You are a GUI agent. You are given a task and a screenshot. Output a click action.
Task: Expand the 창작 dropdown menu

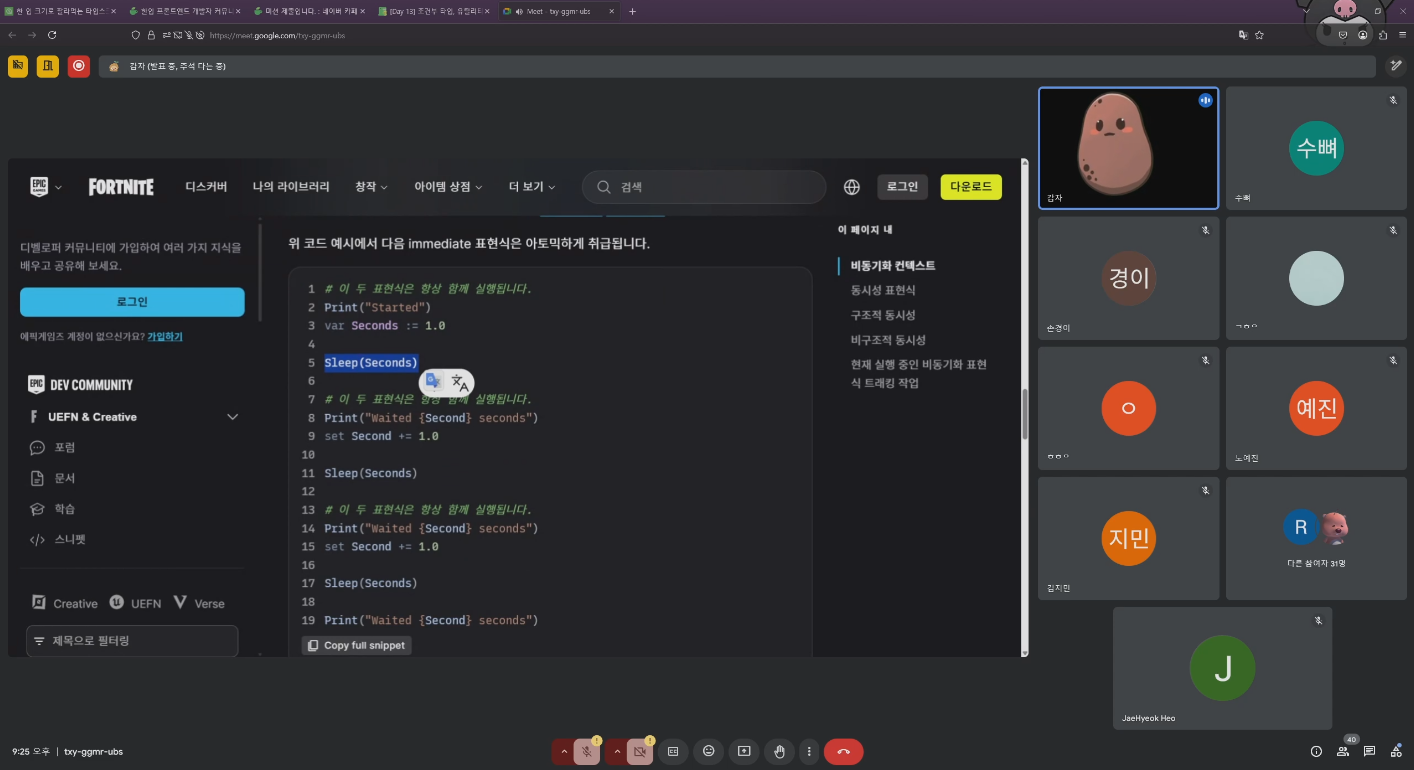coord(371,187)
